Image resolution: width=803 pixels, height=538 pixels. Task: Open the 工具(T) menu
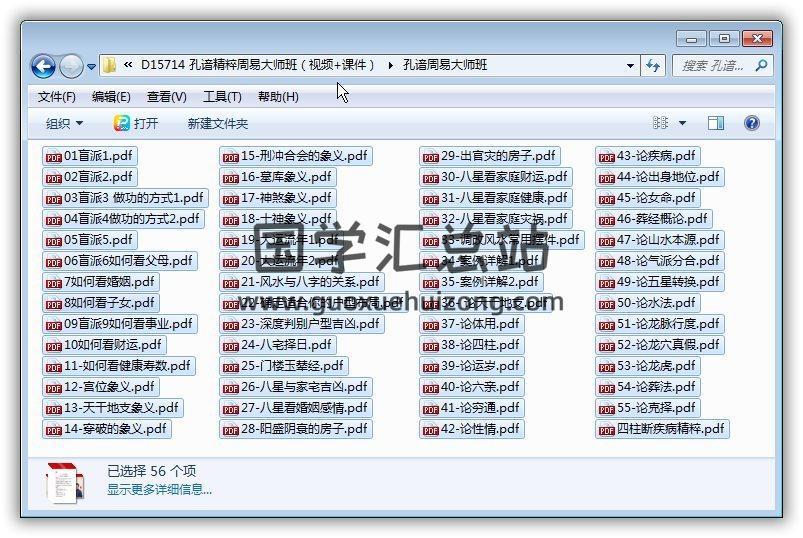(x=222, y=97)
